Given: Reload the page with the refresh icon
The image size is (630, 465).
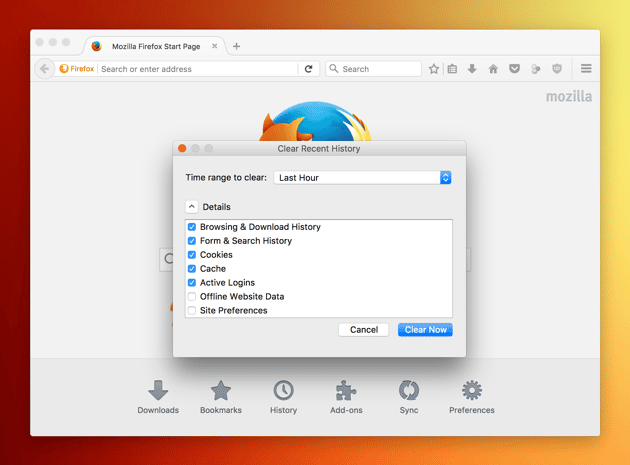Looking at the screenshot, I should pos(309,69).
